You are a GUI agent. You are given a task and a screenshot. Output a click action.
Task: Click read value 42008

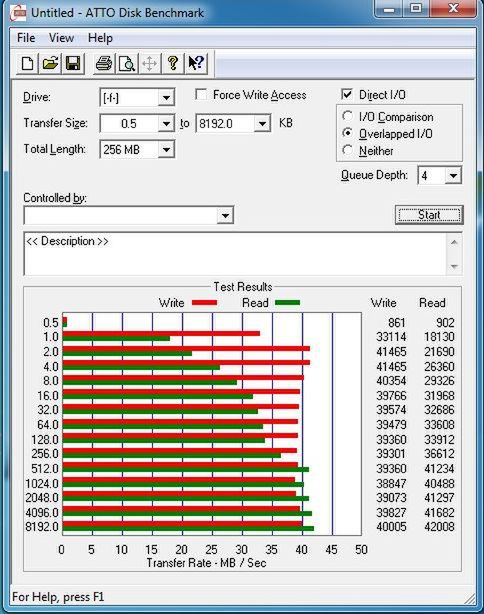[439, 527]
